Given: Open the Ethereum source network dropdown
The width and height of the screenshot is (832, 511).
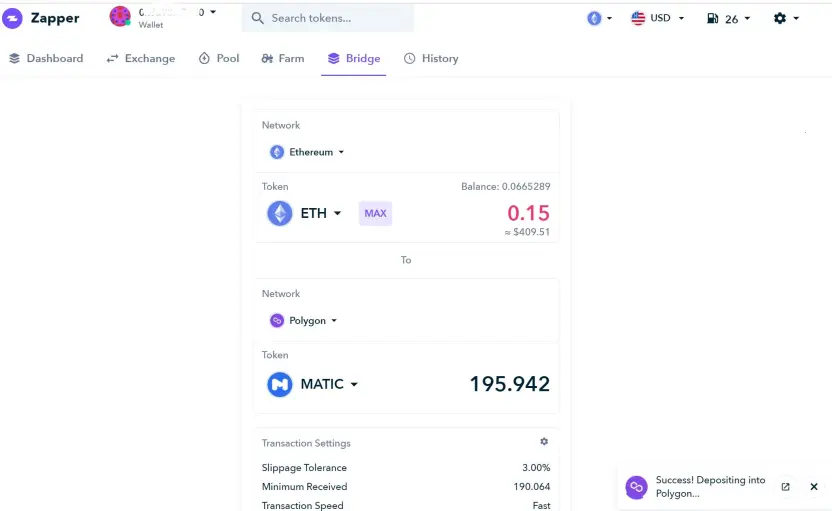Looking at the screenshot, I should coord(307,152).
